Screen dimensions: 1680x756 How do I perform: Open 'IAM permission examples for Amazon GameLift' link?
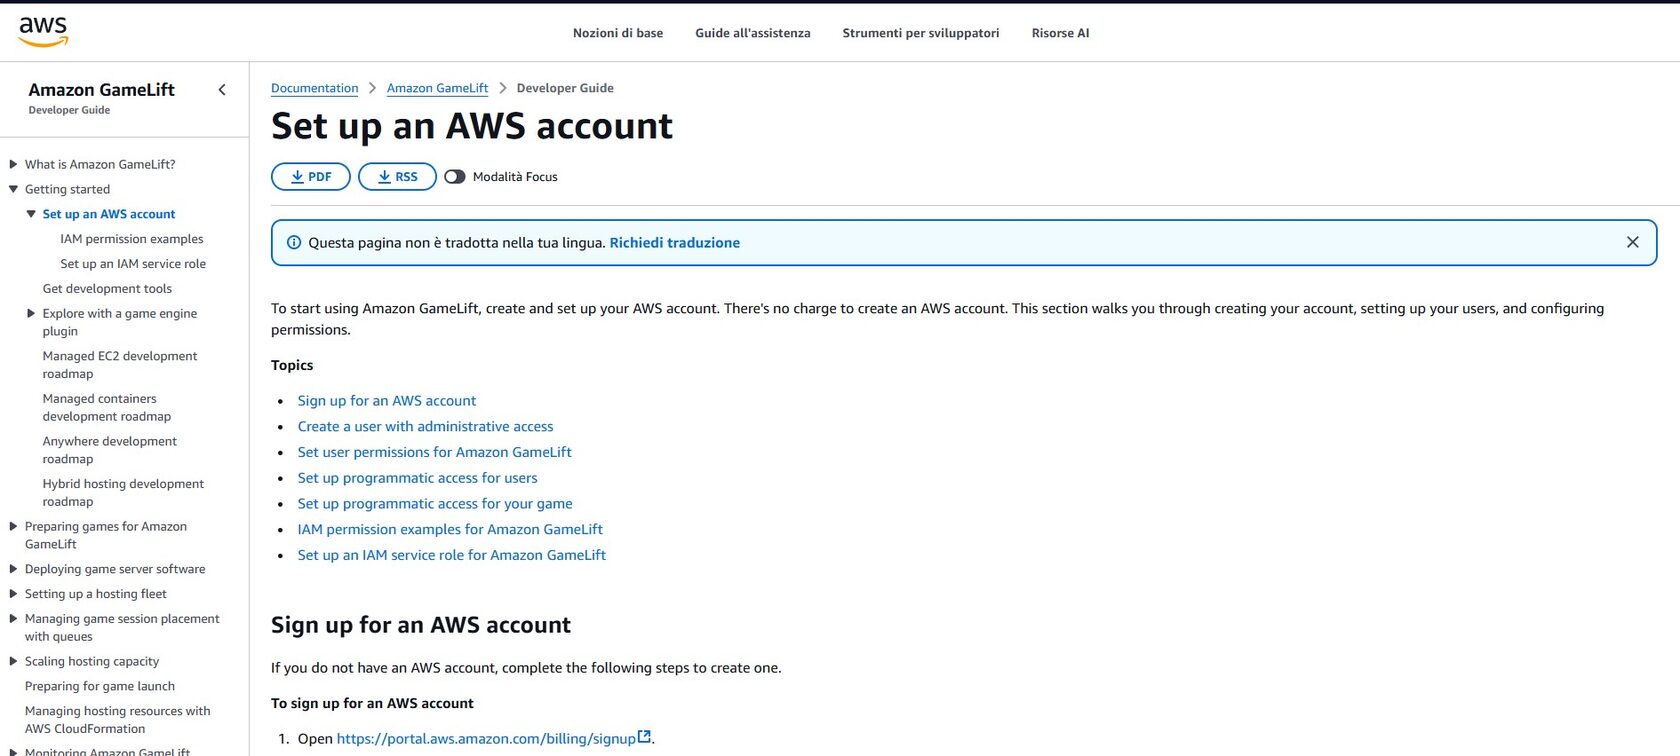[x=450, y=529]
